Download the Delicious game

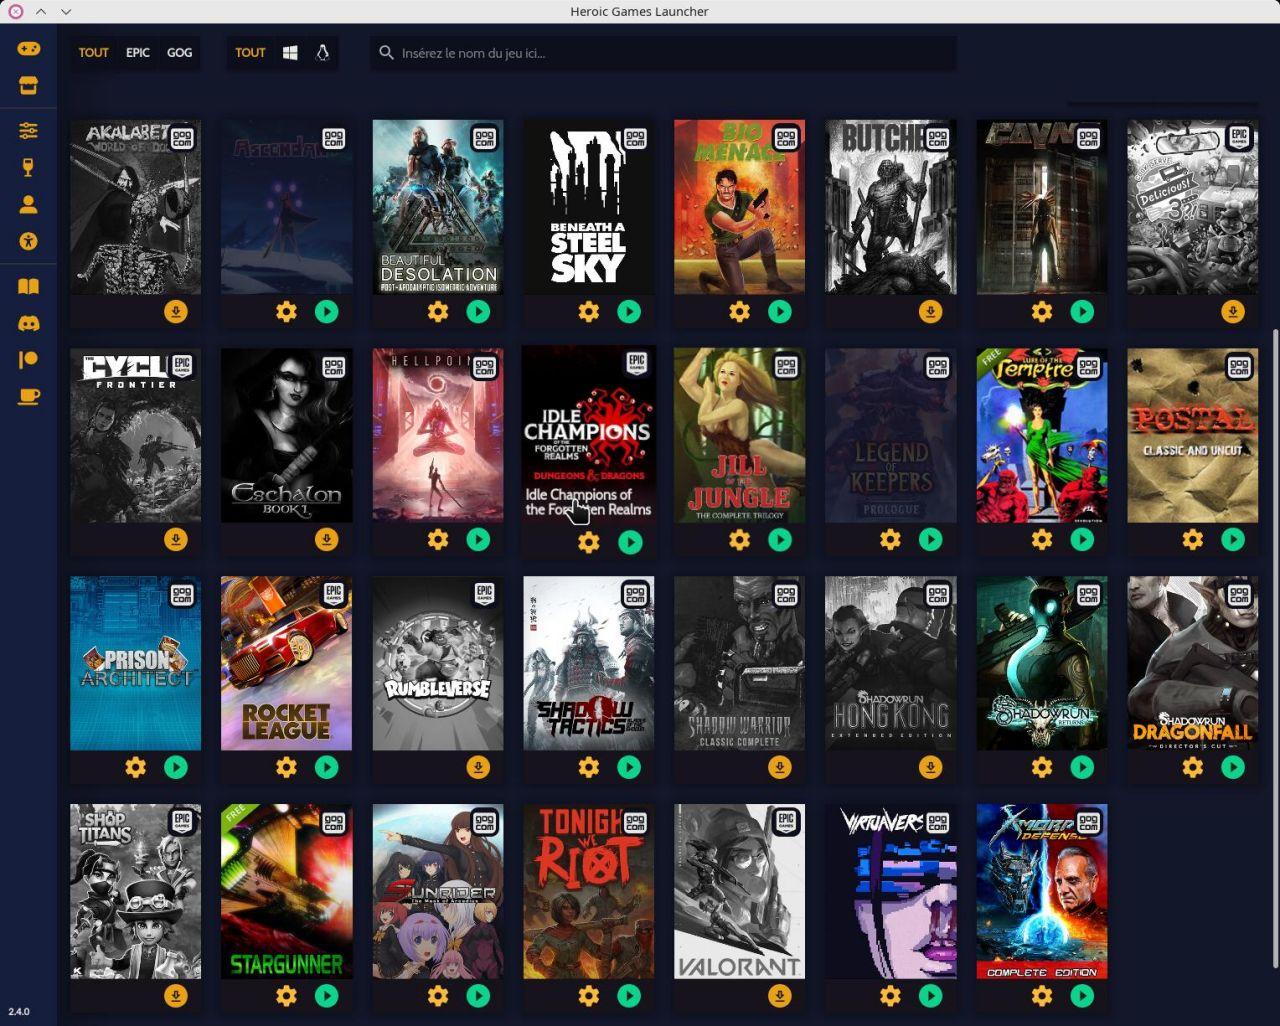(x=1233, y=312)
